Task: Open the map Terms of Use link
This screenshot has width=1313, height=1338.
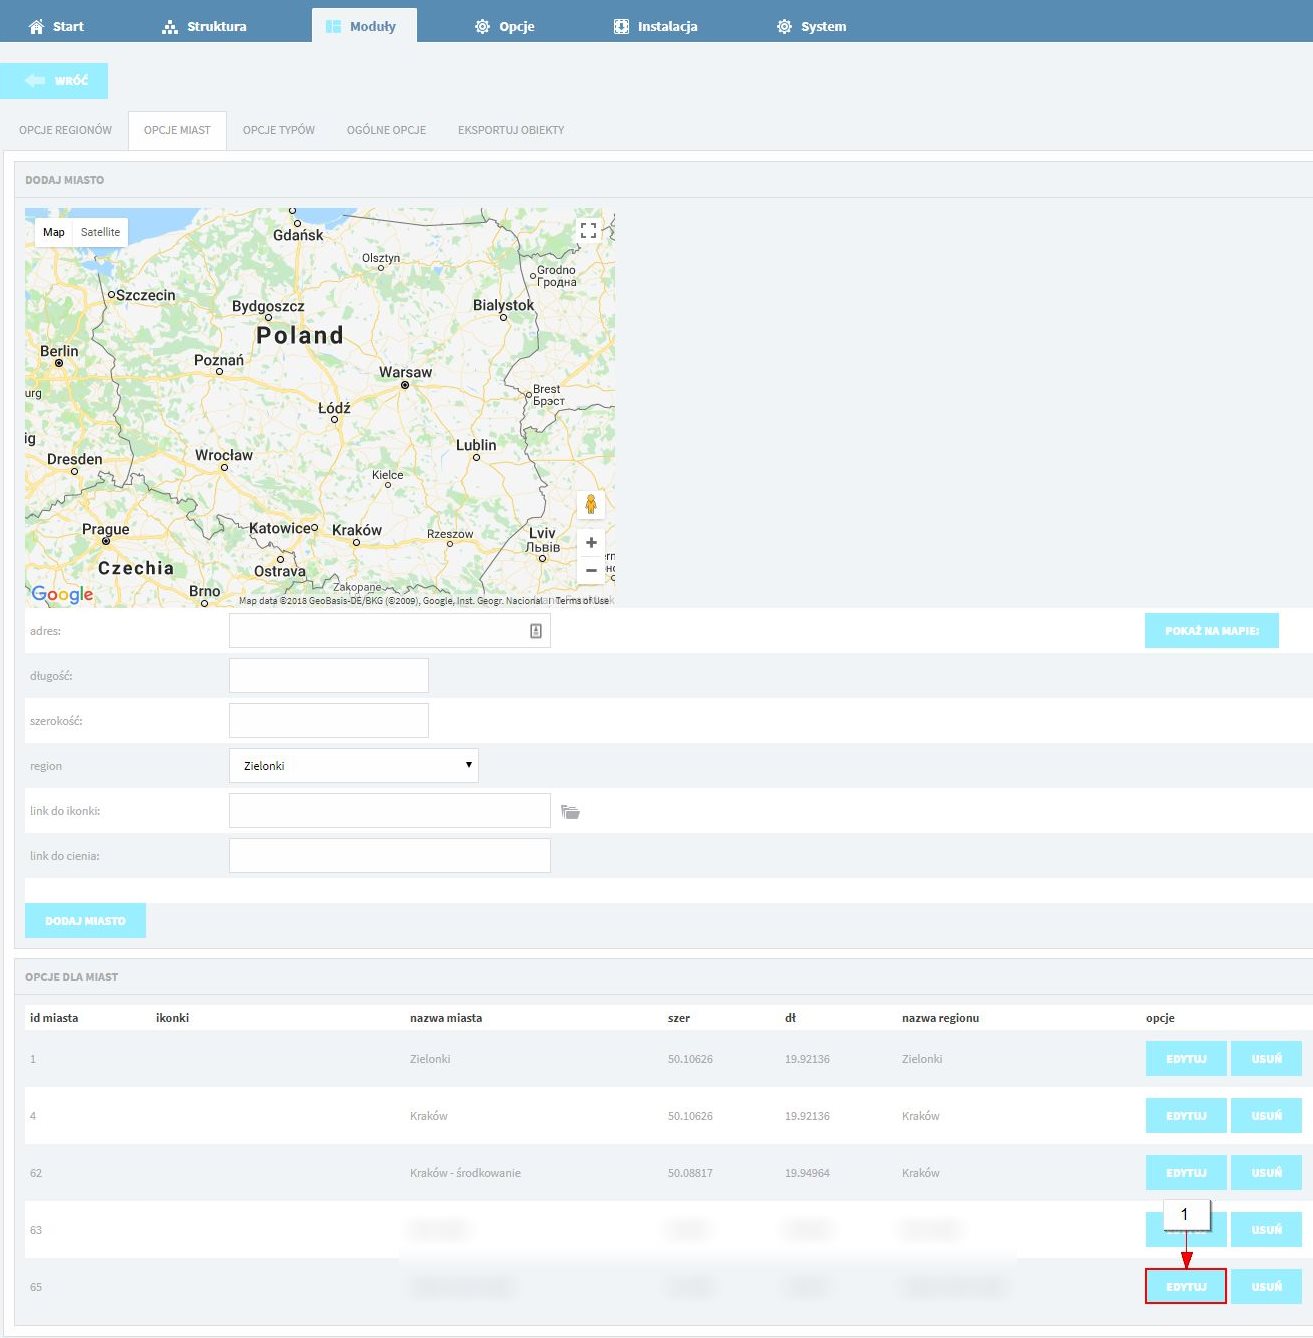Action: [582, 601]
